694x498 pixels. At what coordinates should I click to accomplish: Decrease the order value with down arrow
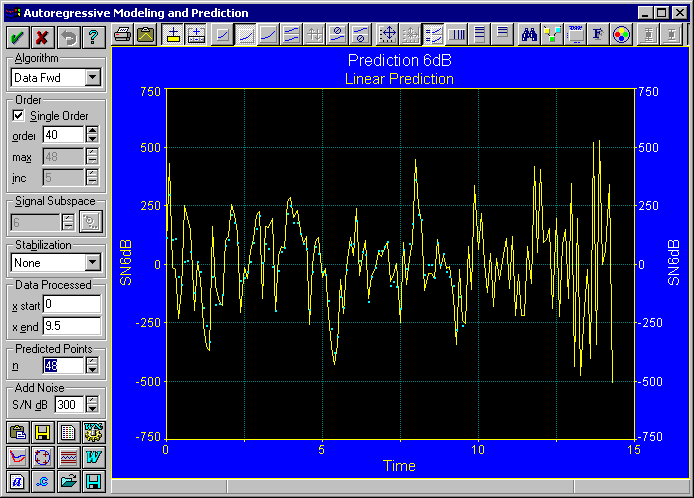pos(92,139)
